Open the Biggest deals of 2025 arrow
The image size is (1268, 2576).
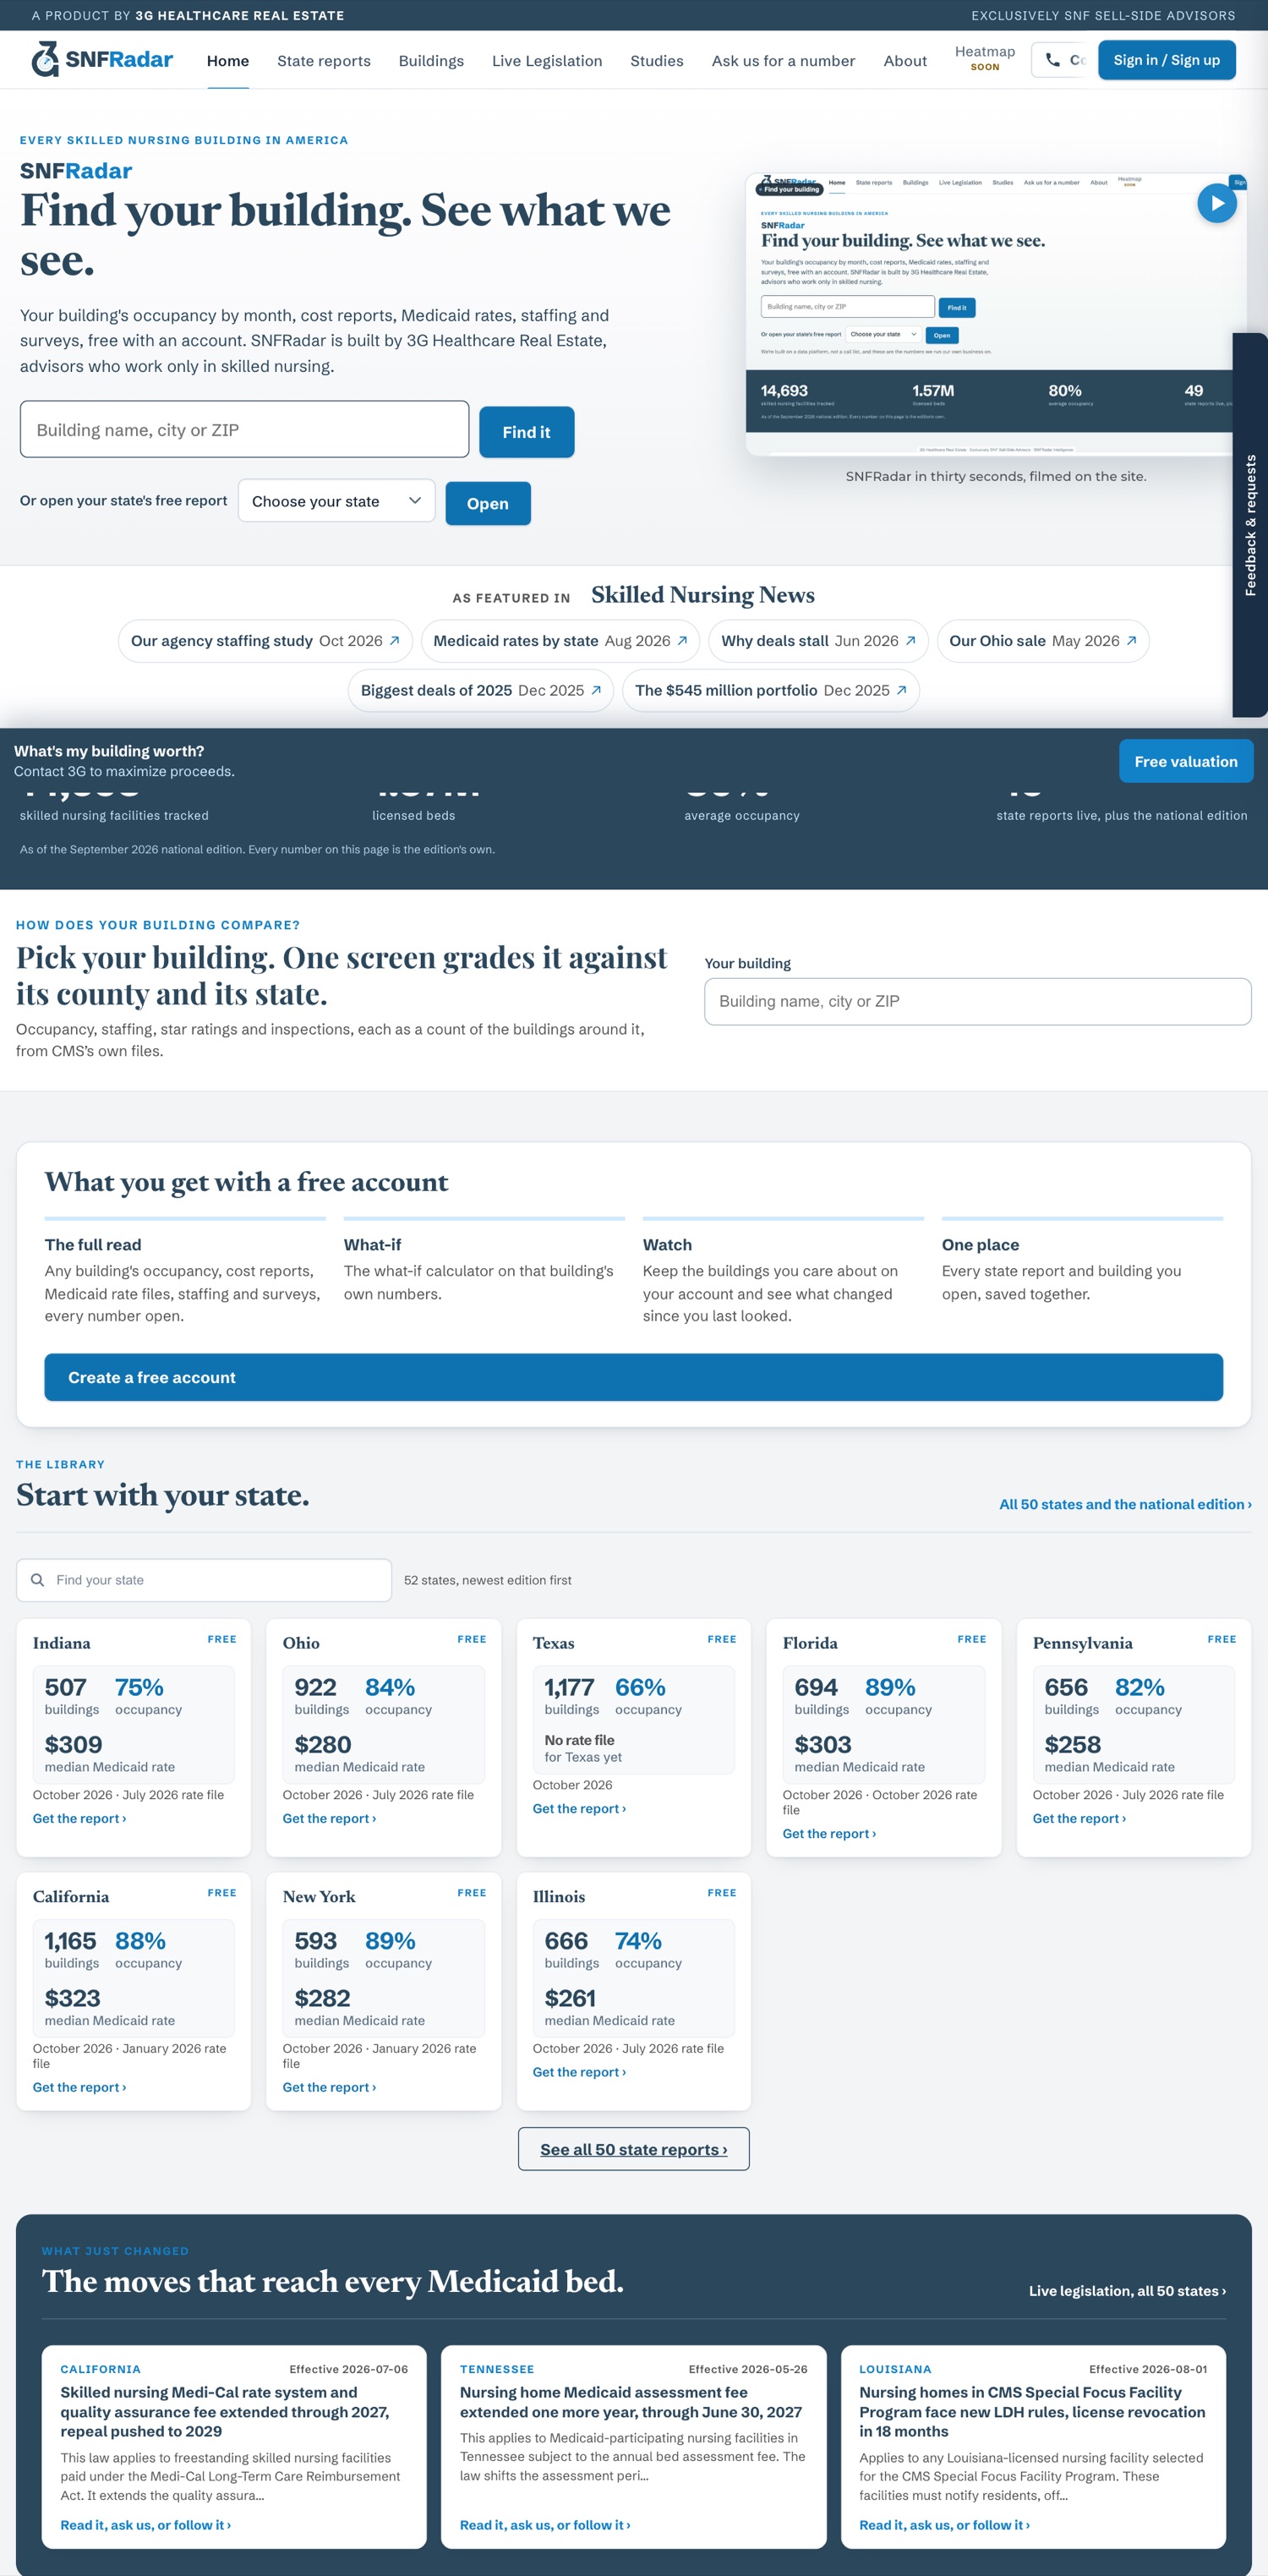click(596, 690)
